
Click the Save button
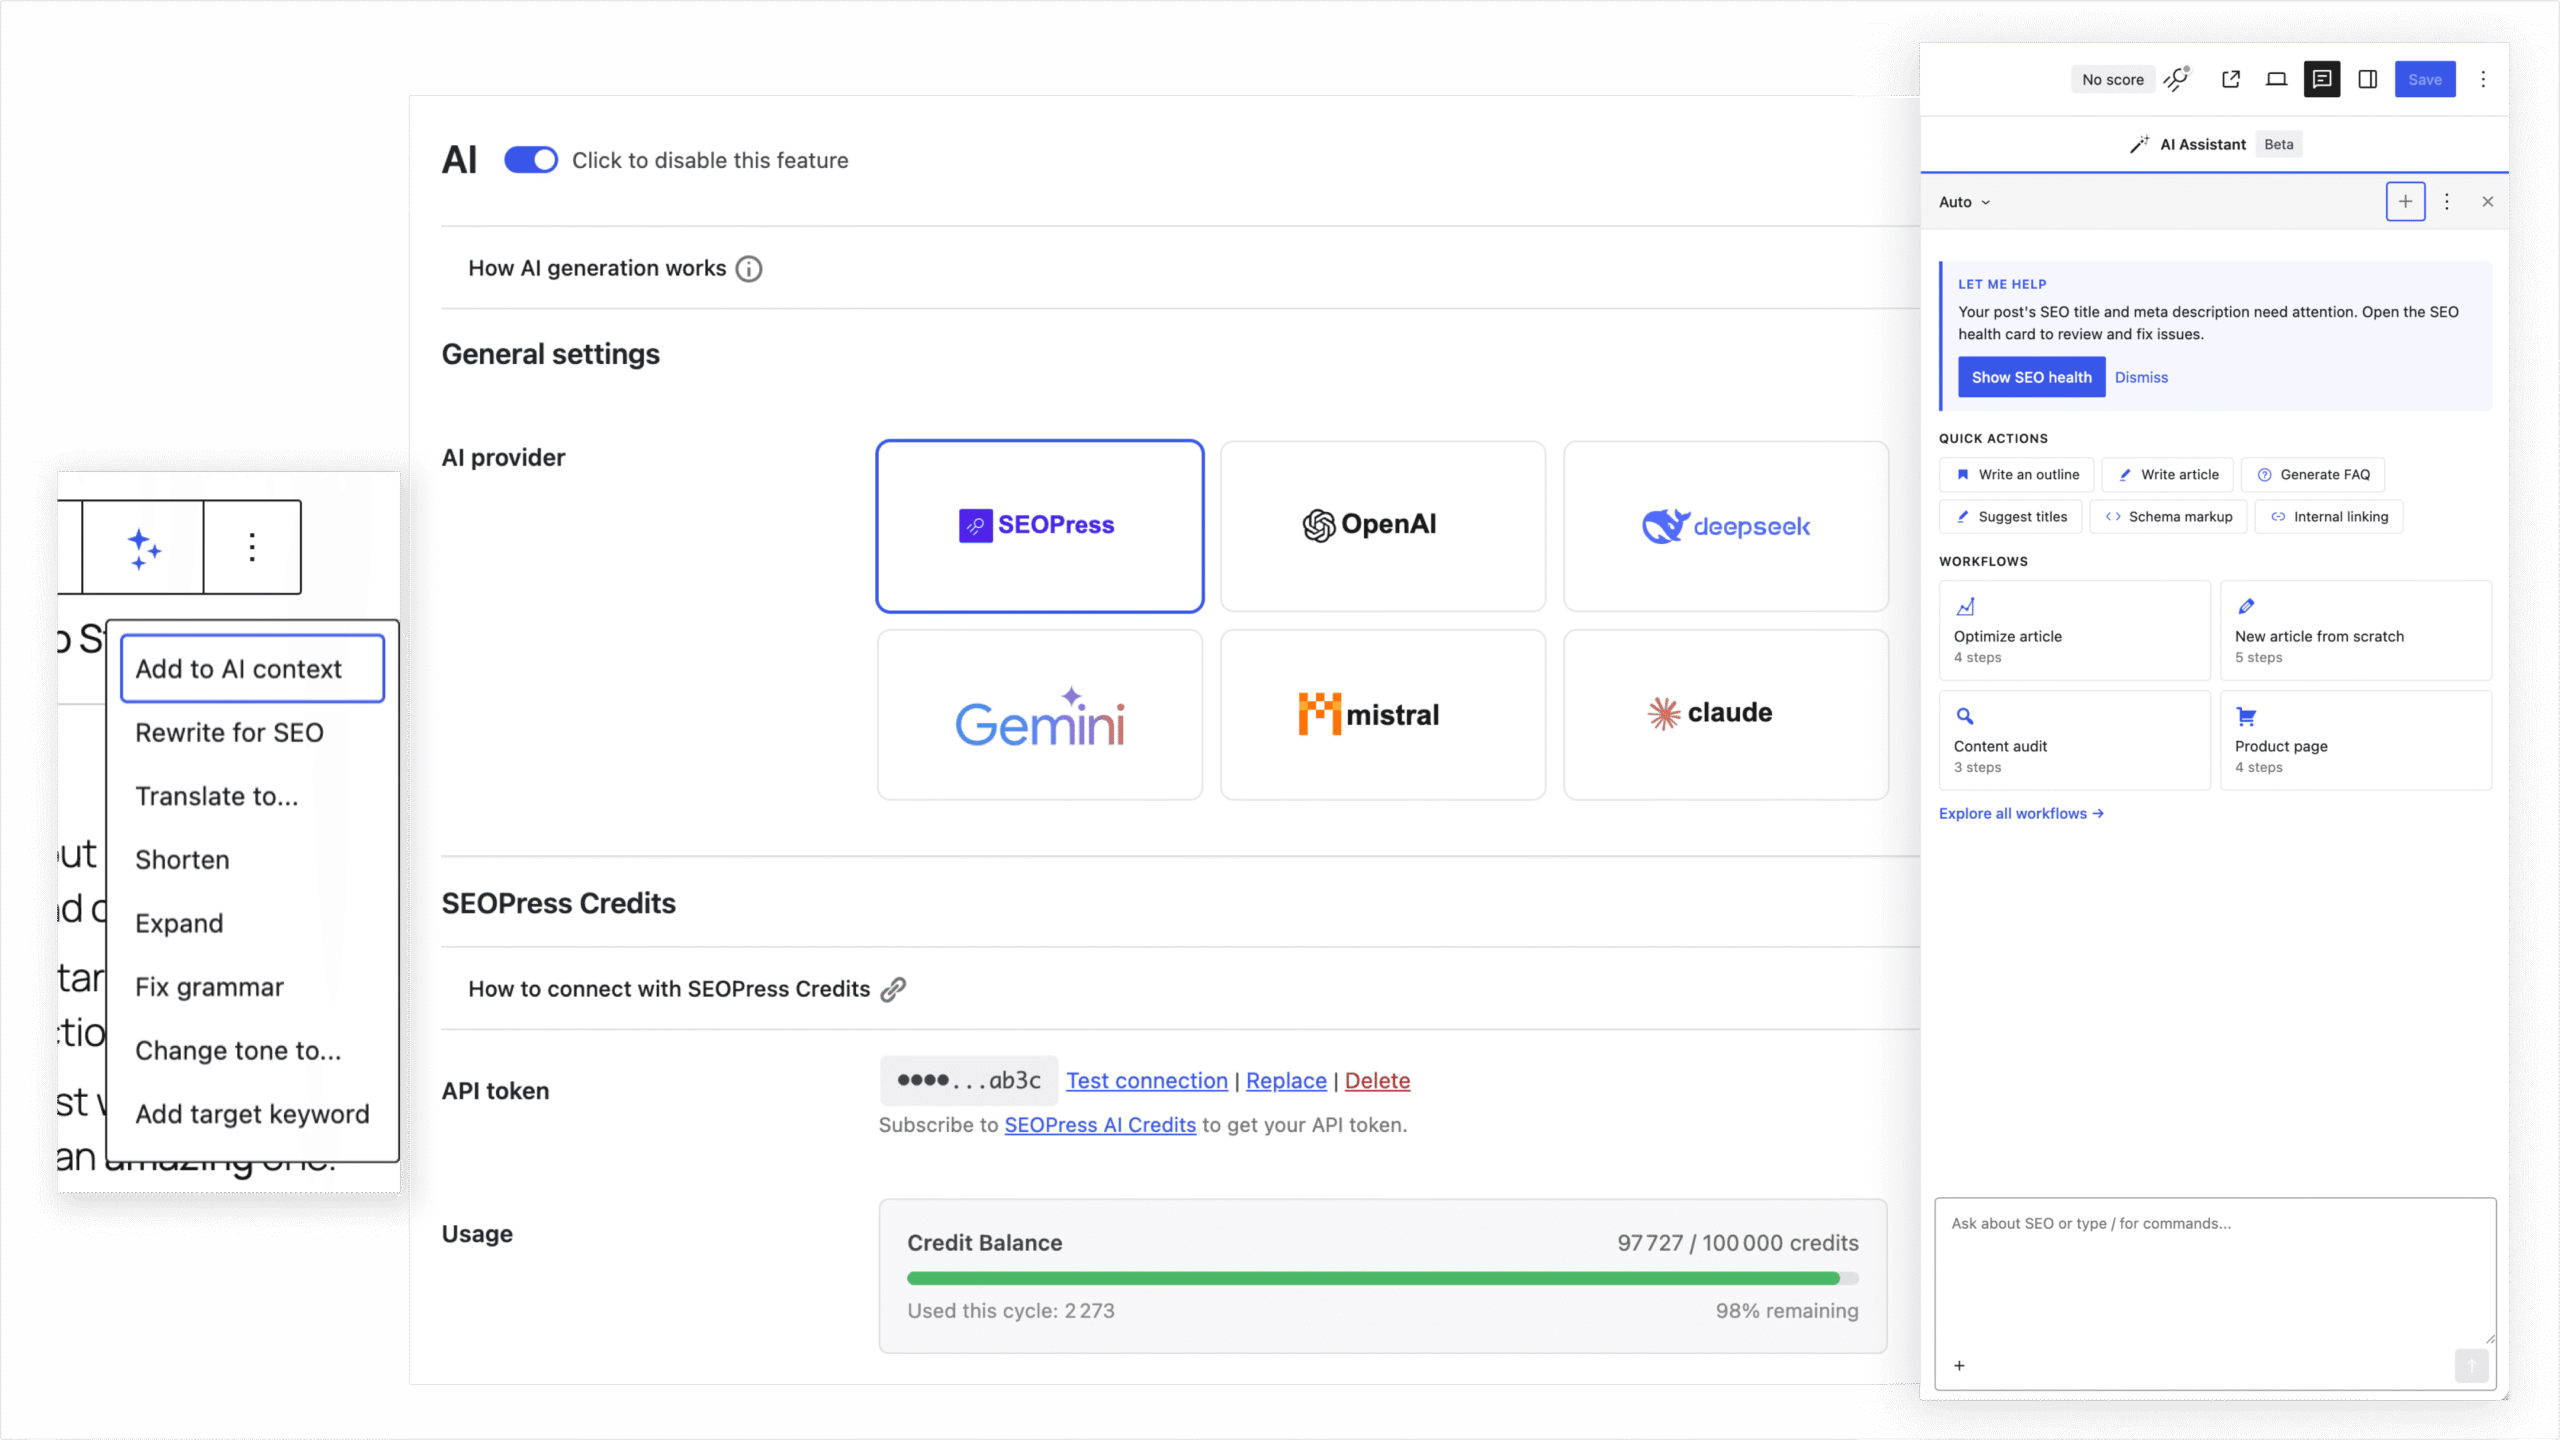tap(2425, 79)
